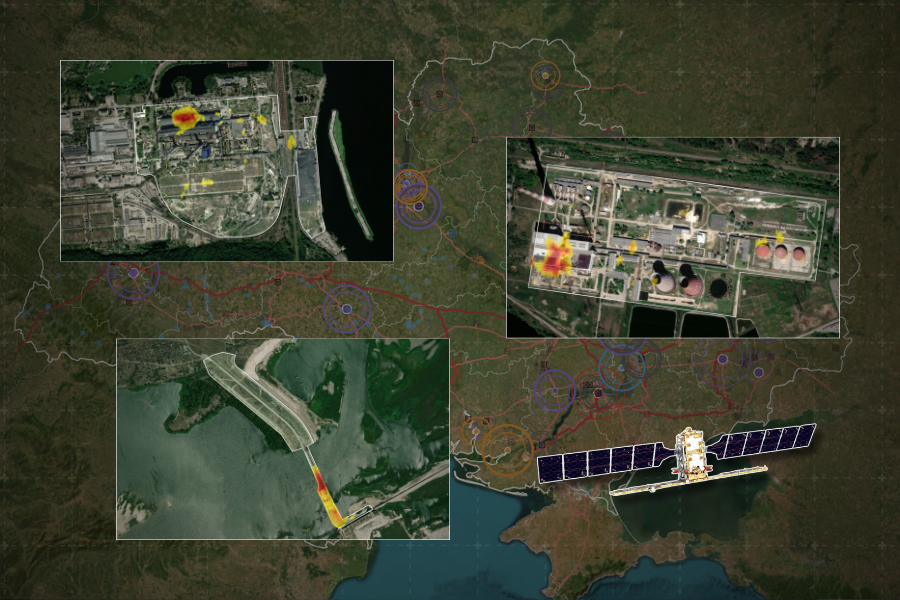
Task: Open the inset image of the dam across the water
Action: click(x=283, y=439)
